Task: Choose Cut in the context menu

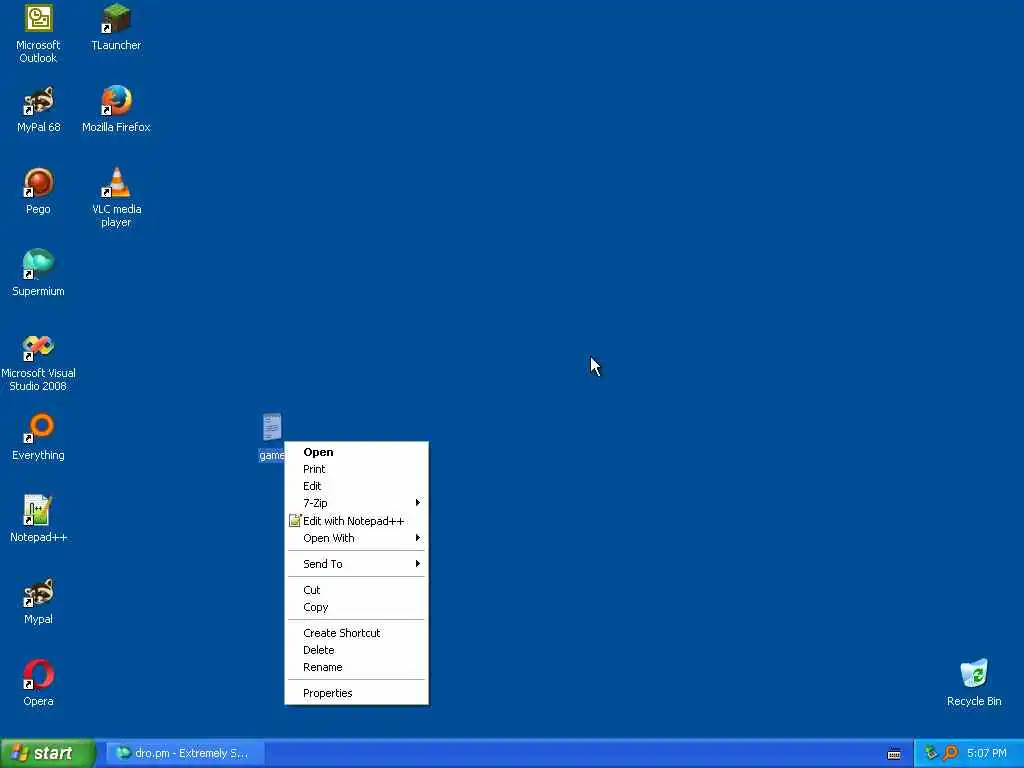Action: pyautogui.click(x=357, y=590)
